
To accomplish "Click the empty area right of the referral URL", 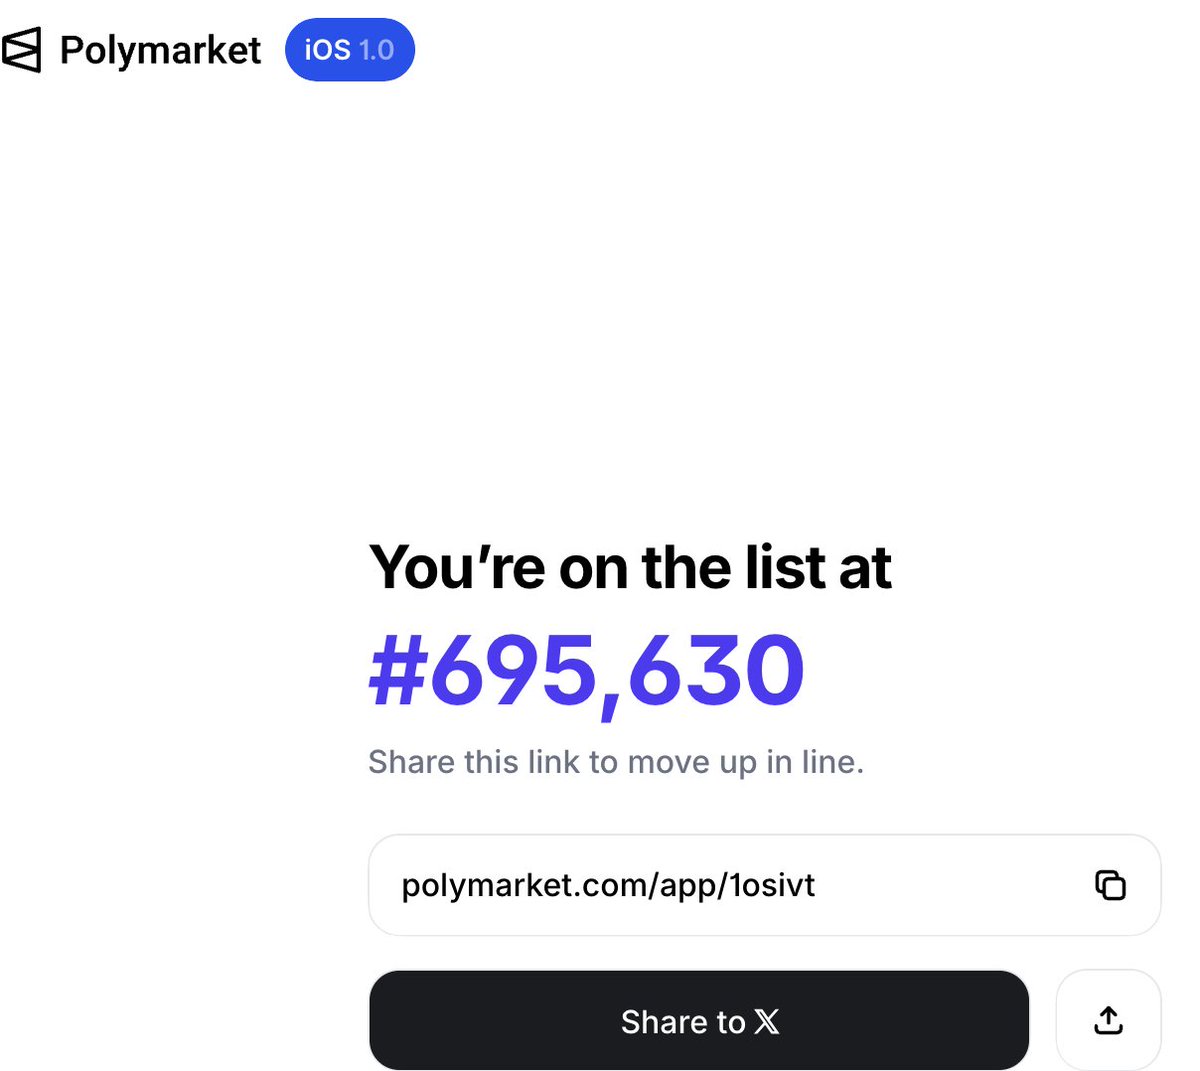I will (950, 885).
